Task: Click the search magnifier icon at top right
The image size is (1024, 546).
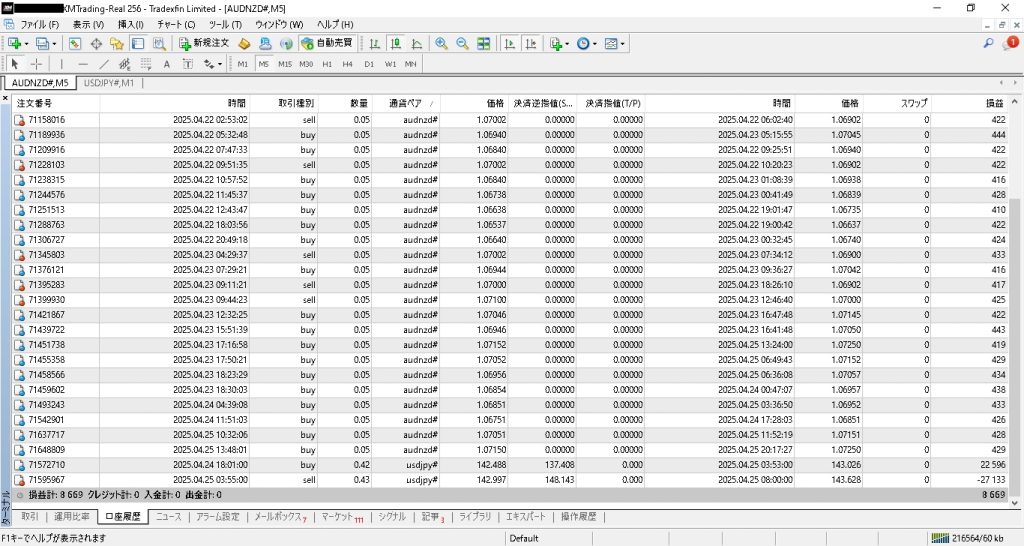Action: click(989, 44)
